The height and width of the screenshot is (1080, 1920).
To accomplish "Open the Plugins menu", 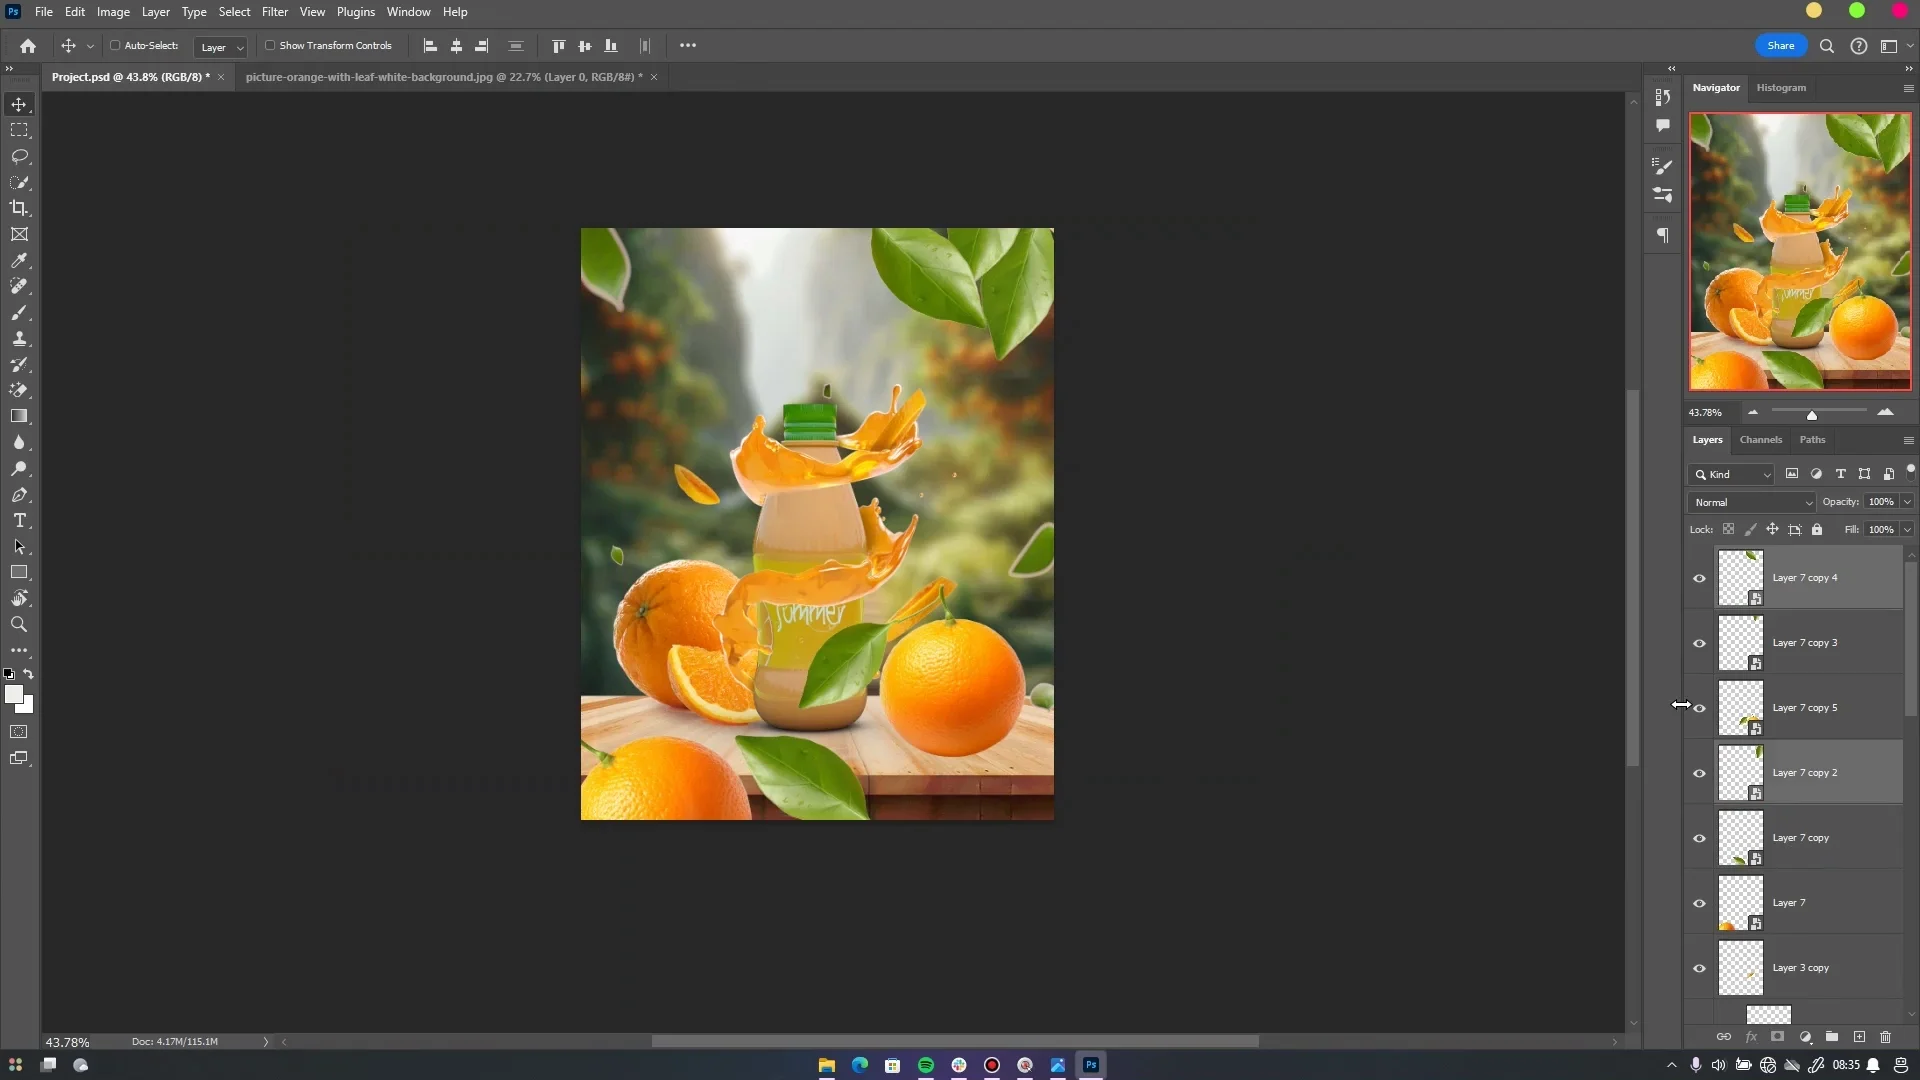I will pyautogui.click(x=356, y=12).
